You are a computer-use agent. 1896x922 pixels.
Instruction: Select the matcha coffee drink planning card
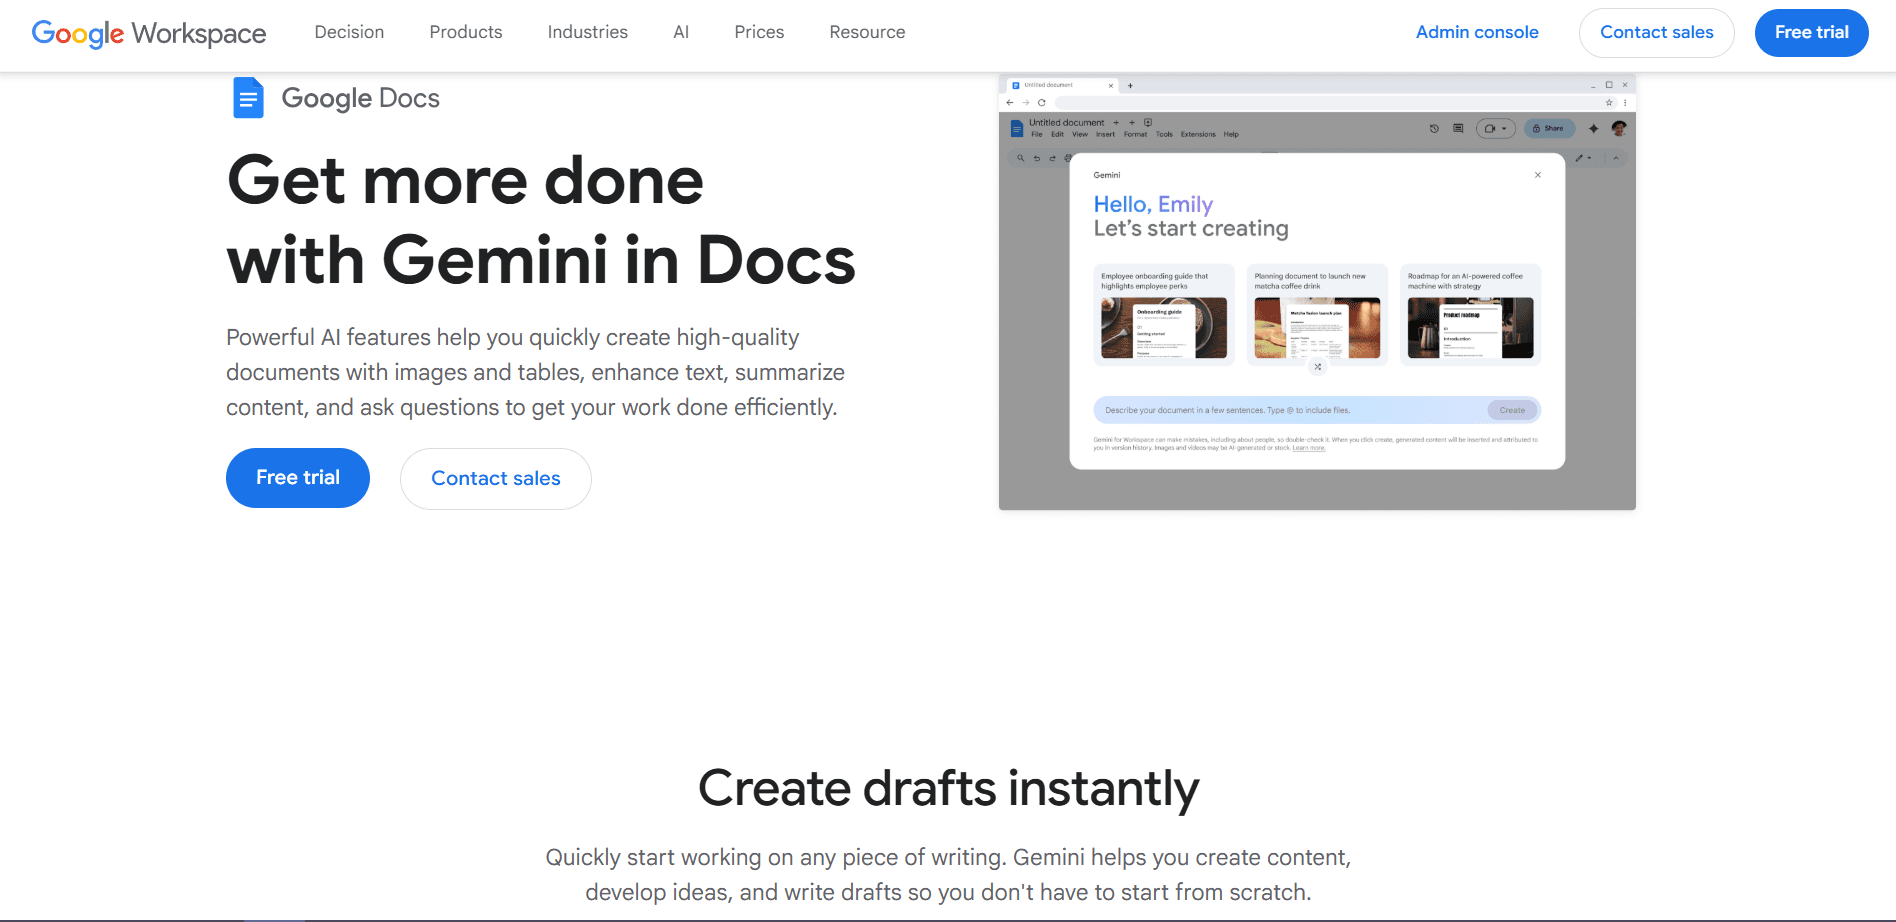click(x=1317, y=315)
